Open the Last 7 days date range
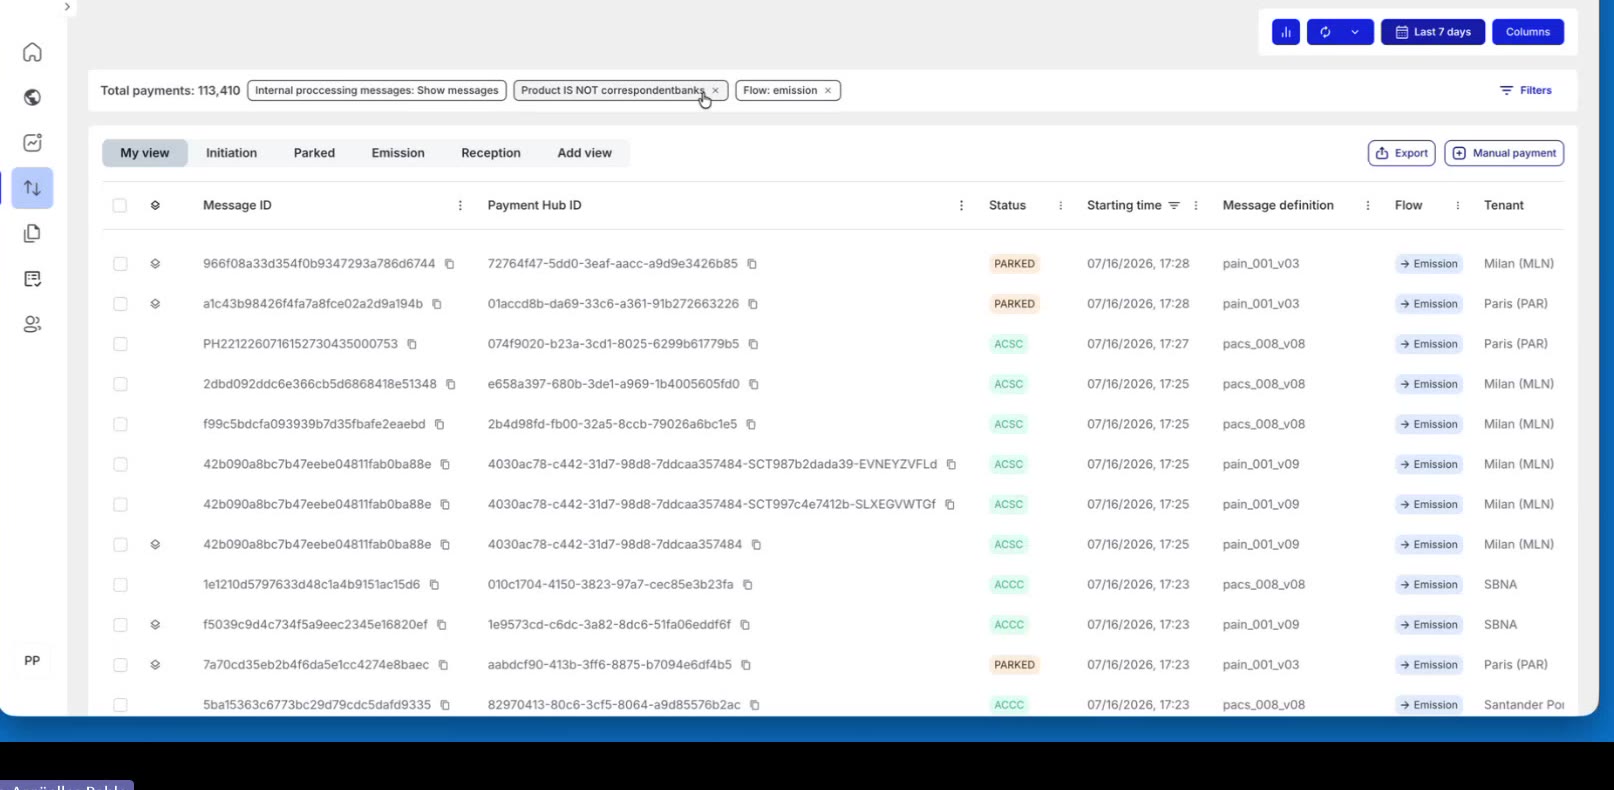Image resolution: width=1614 pixels, height=790 pixels. [x=1433, y=32]
